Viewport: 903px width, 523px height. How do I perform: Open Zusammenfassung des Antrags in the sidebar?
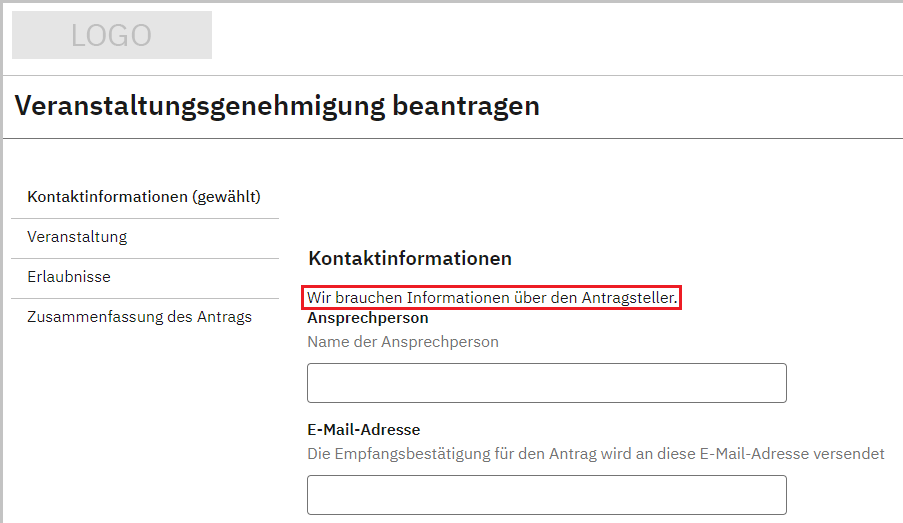click(x=139, y=317)
